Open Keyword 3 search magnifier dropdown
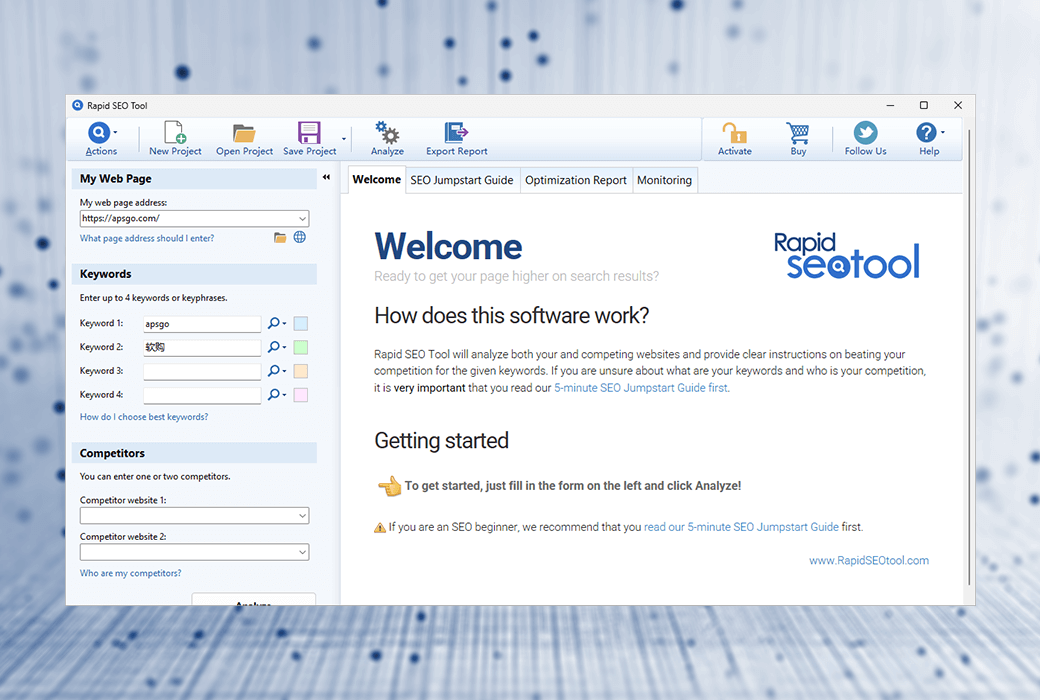This screenshot has height=700, width=1040. pos(277,371)
